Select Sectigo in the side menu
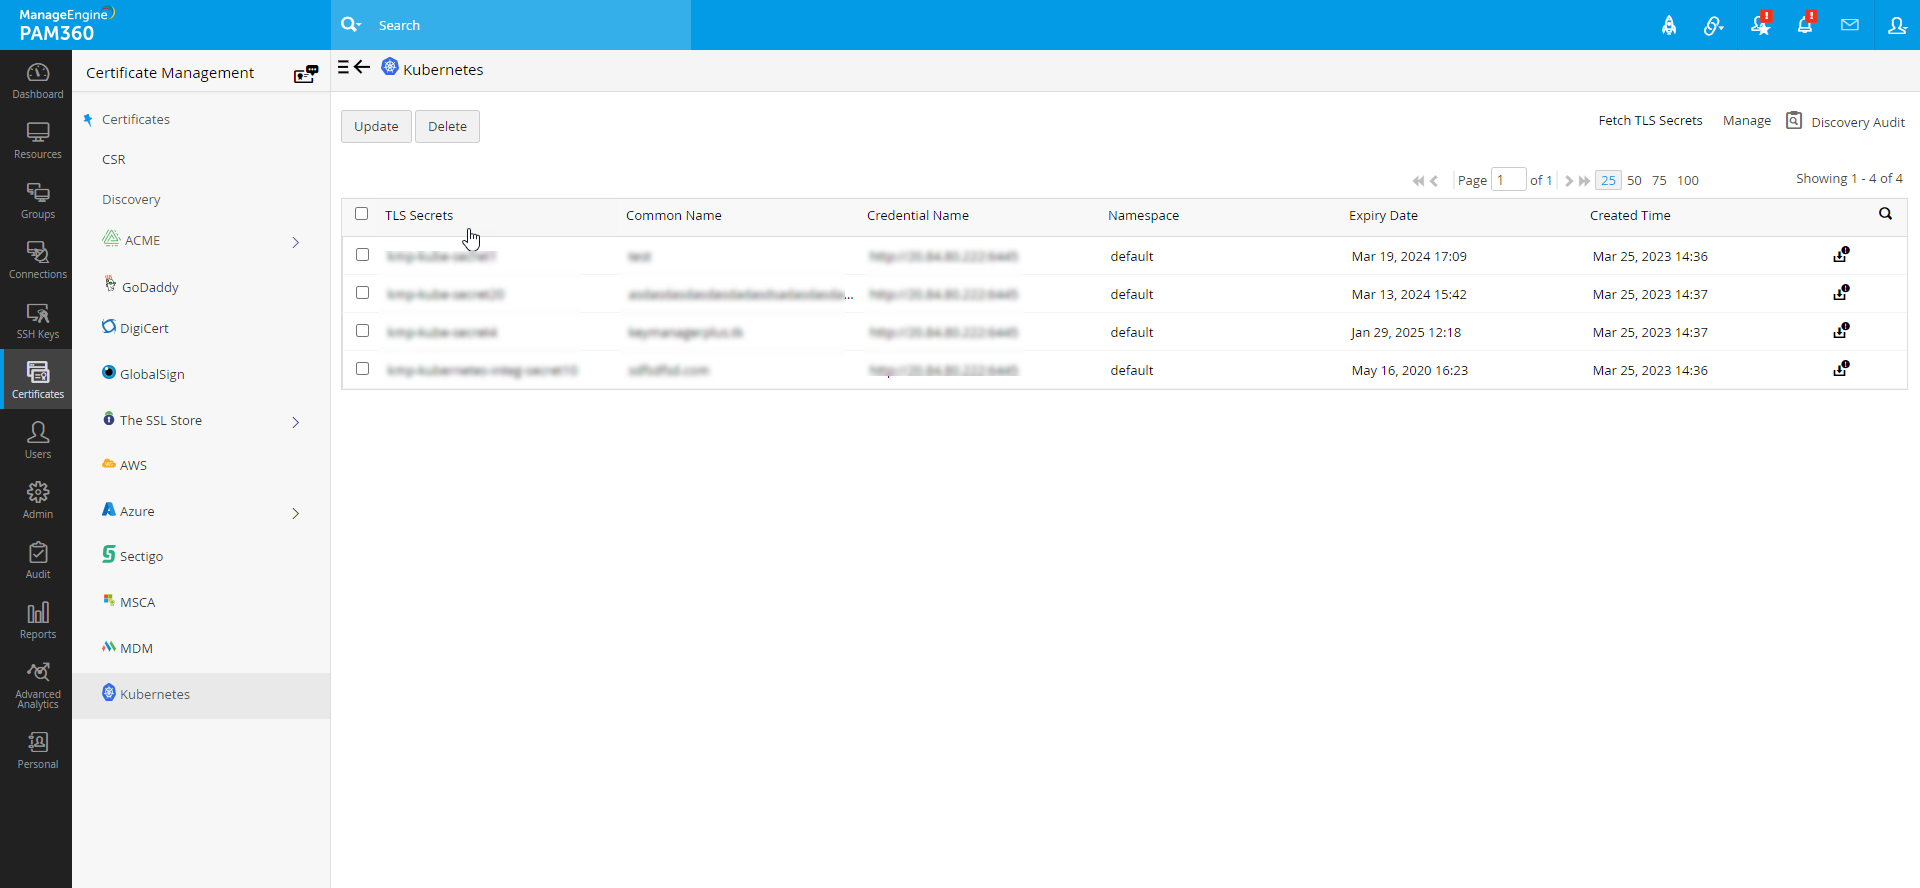Screen dimensions: 1920x888 click(141, 556)
